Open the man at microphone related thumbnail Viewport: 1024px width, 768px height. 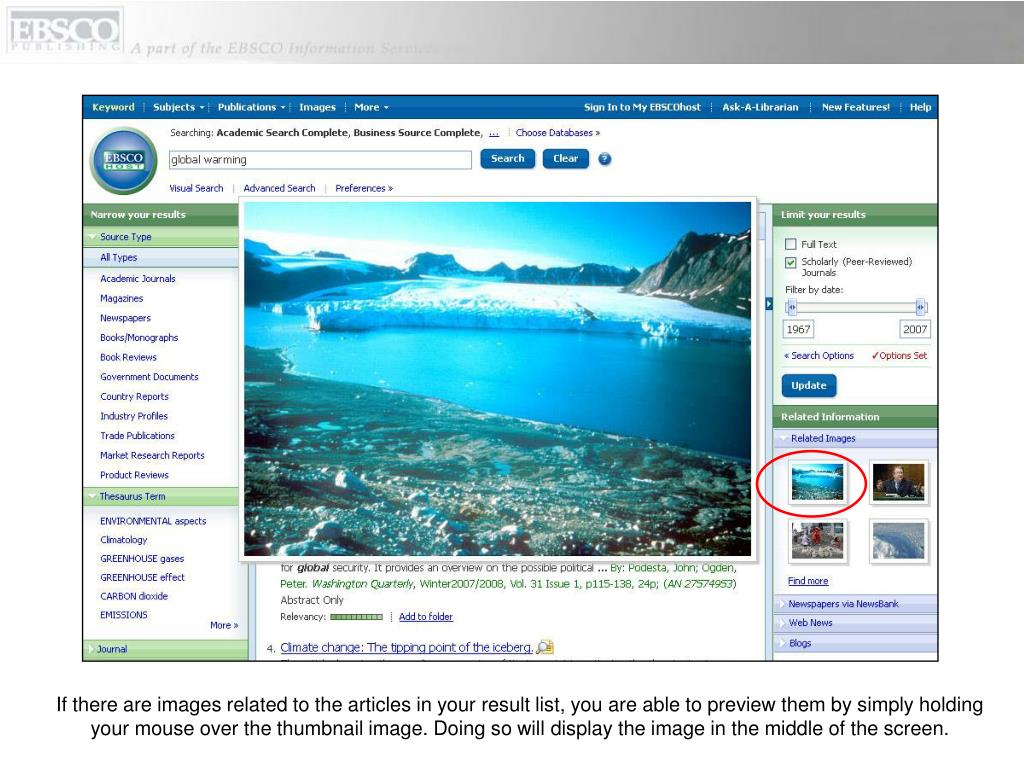pos(899,482)
